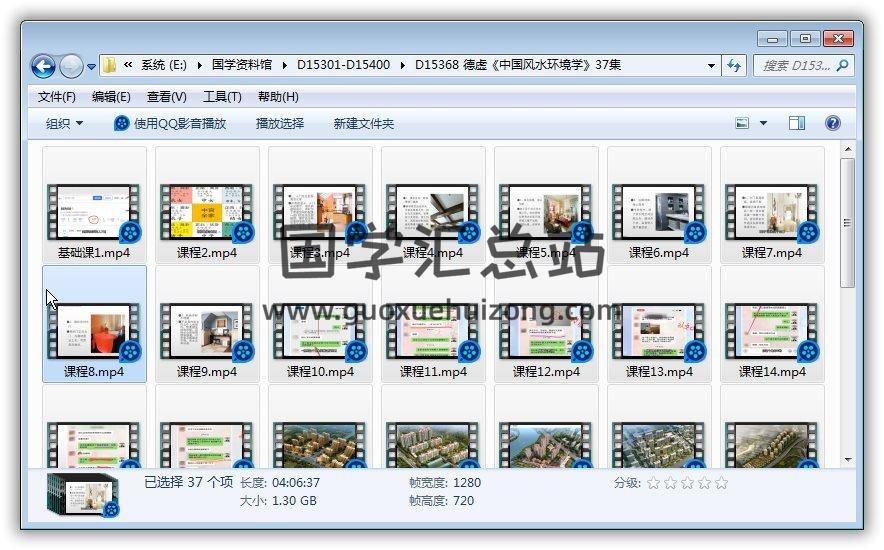Open the help question mark icon
This screenshot has height=550, width=884.
832,123
